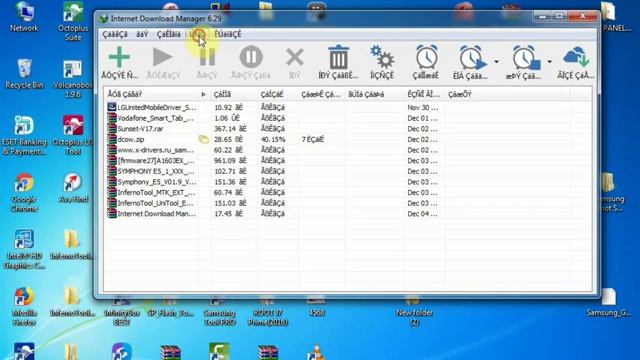Open the Network desktop icon
The image size is (640, 360).
point(24,18)
